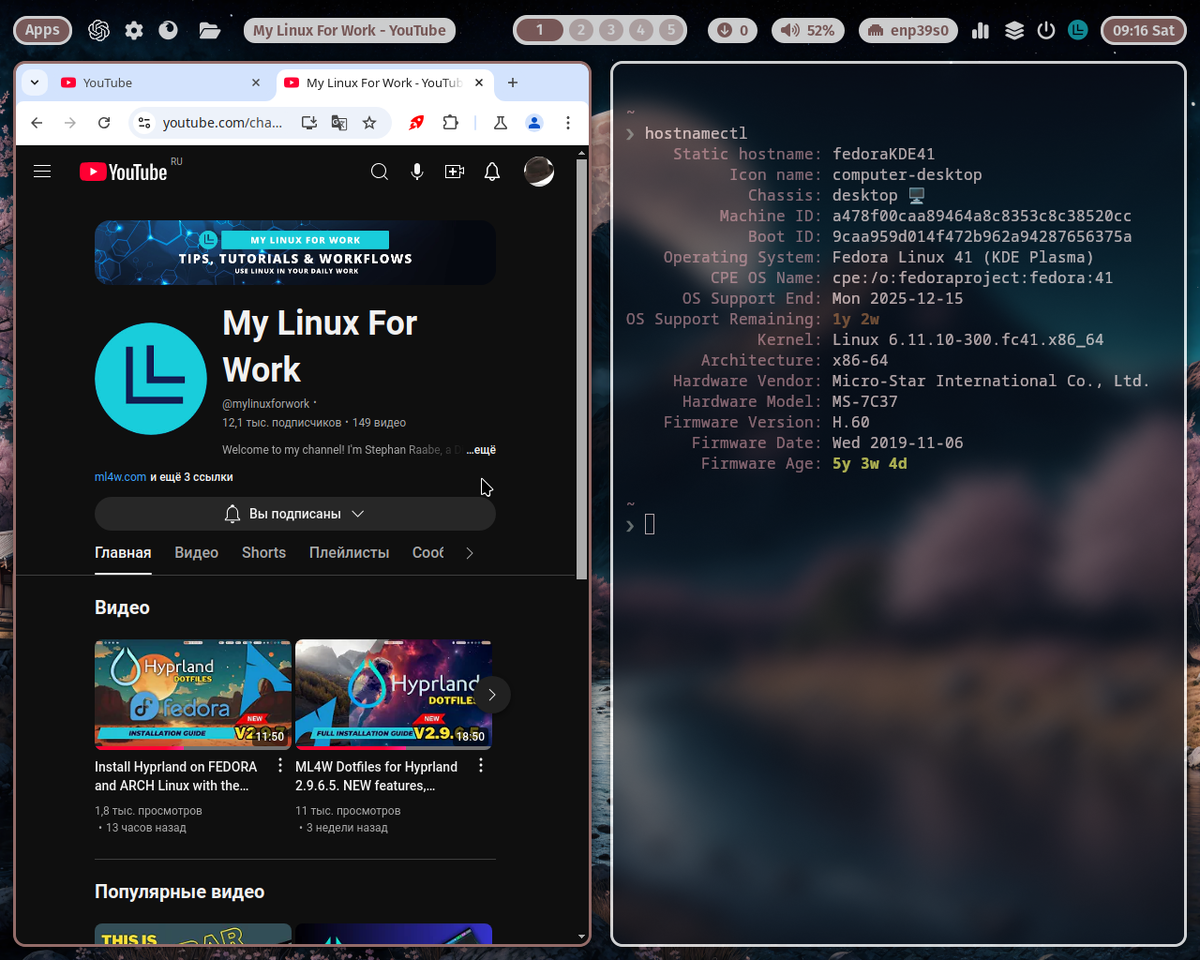Open Chrome Labs flask icon

point(500,123)
